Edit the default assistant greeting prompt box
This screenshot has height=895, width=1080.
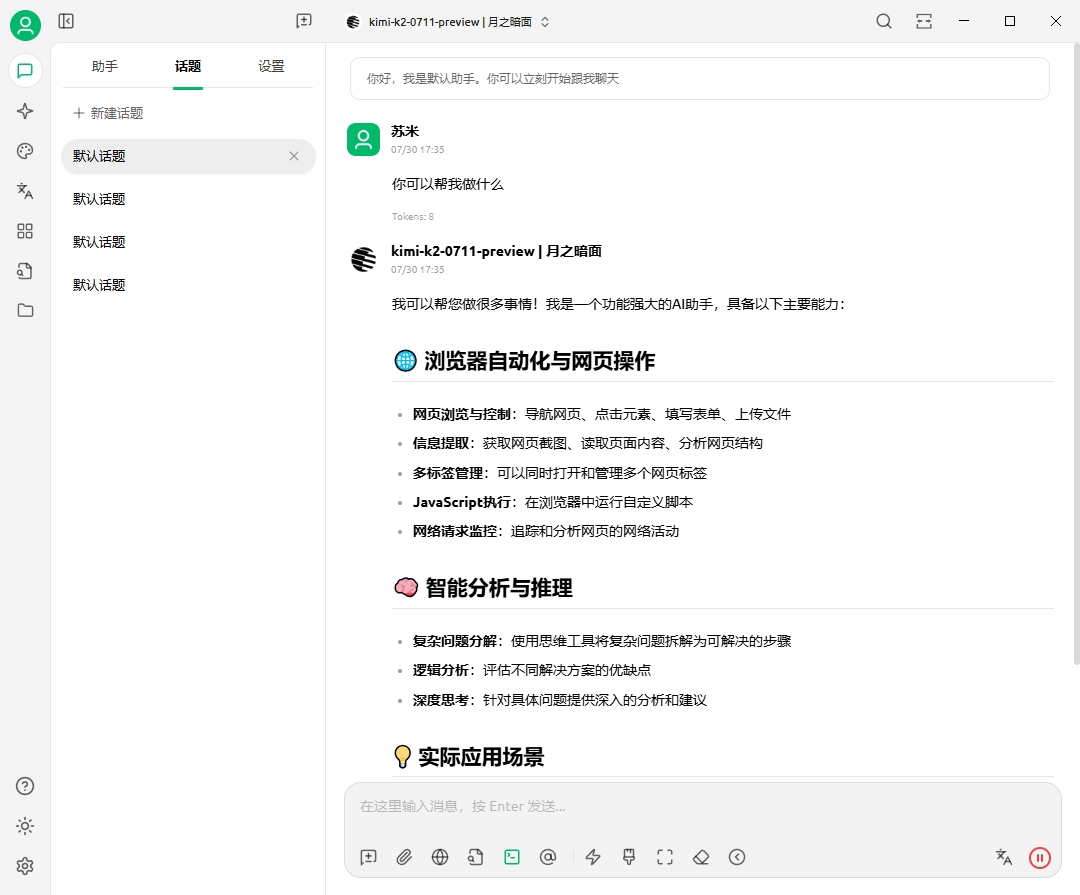point(700,79)
